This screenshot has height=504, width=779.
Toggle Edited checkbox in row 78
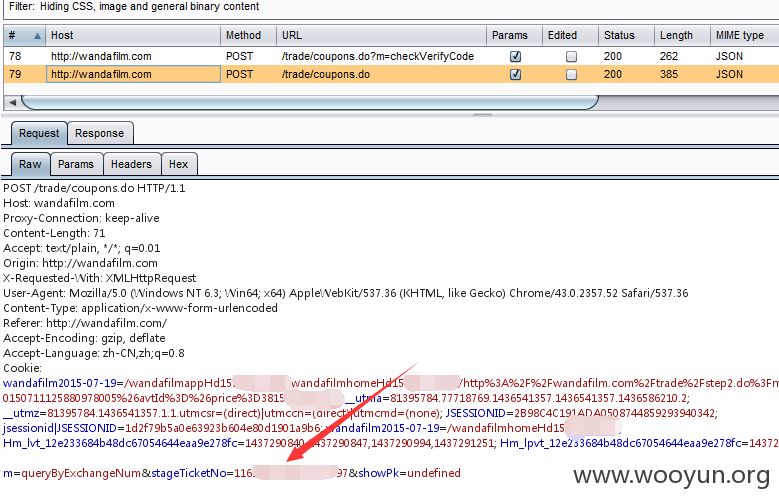[x=571, y=57]
